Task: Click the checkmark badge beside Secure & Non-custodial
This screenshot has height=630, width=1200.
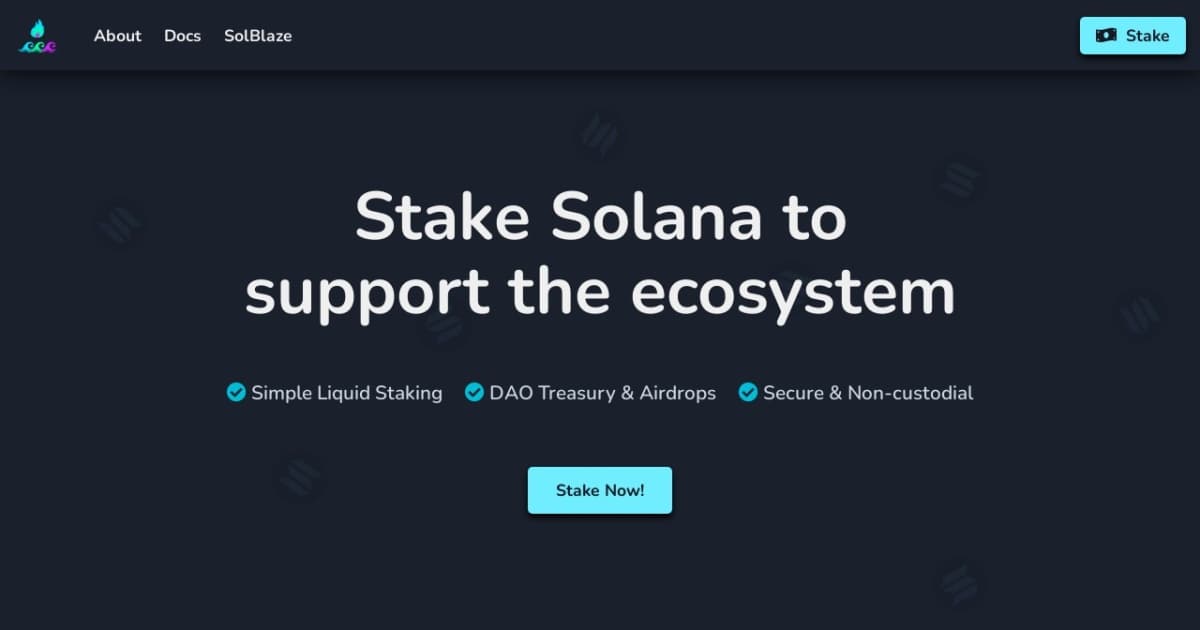Action: 748,393
